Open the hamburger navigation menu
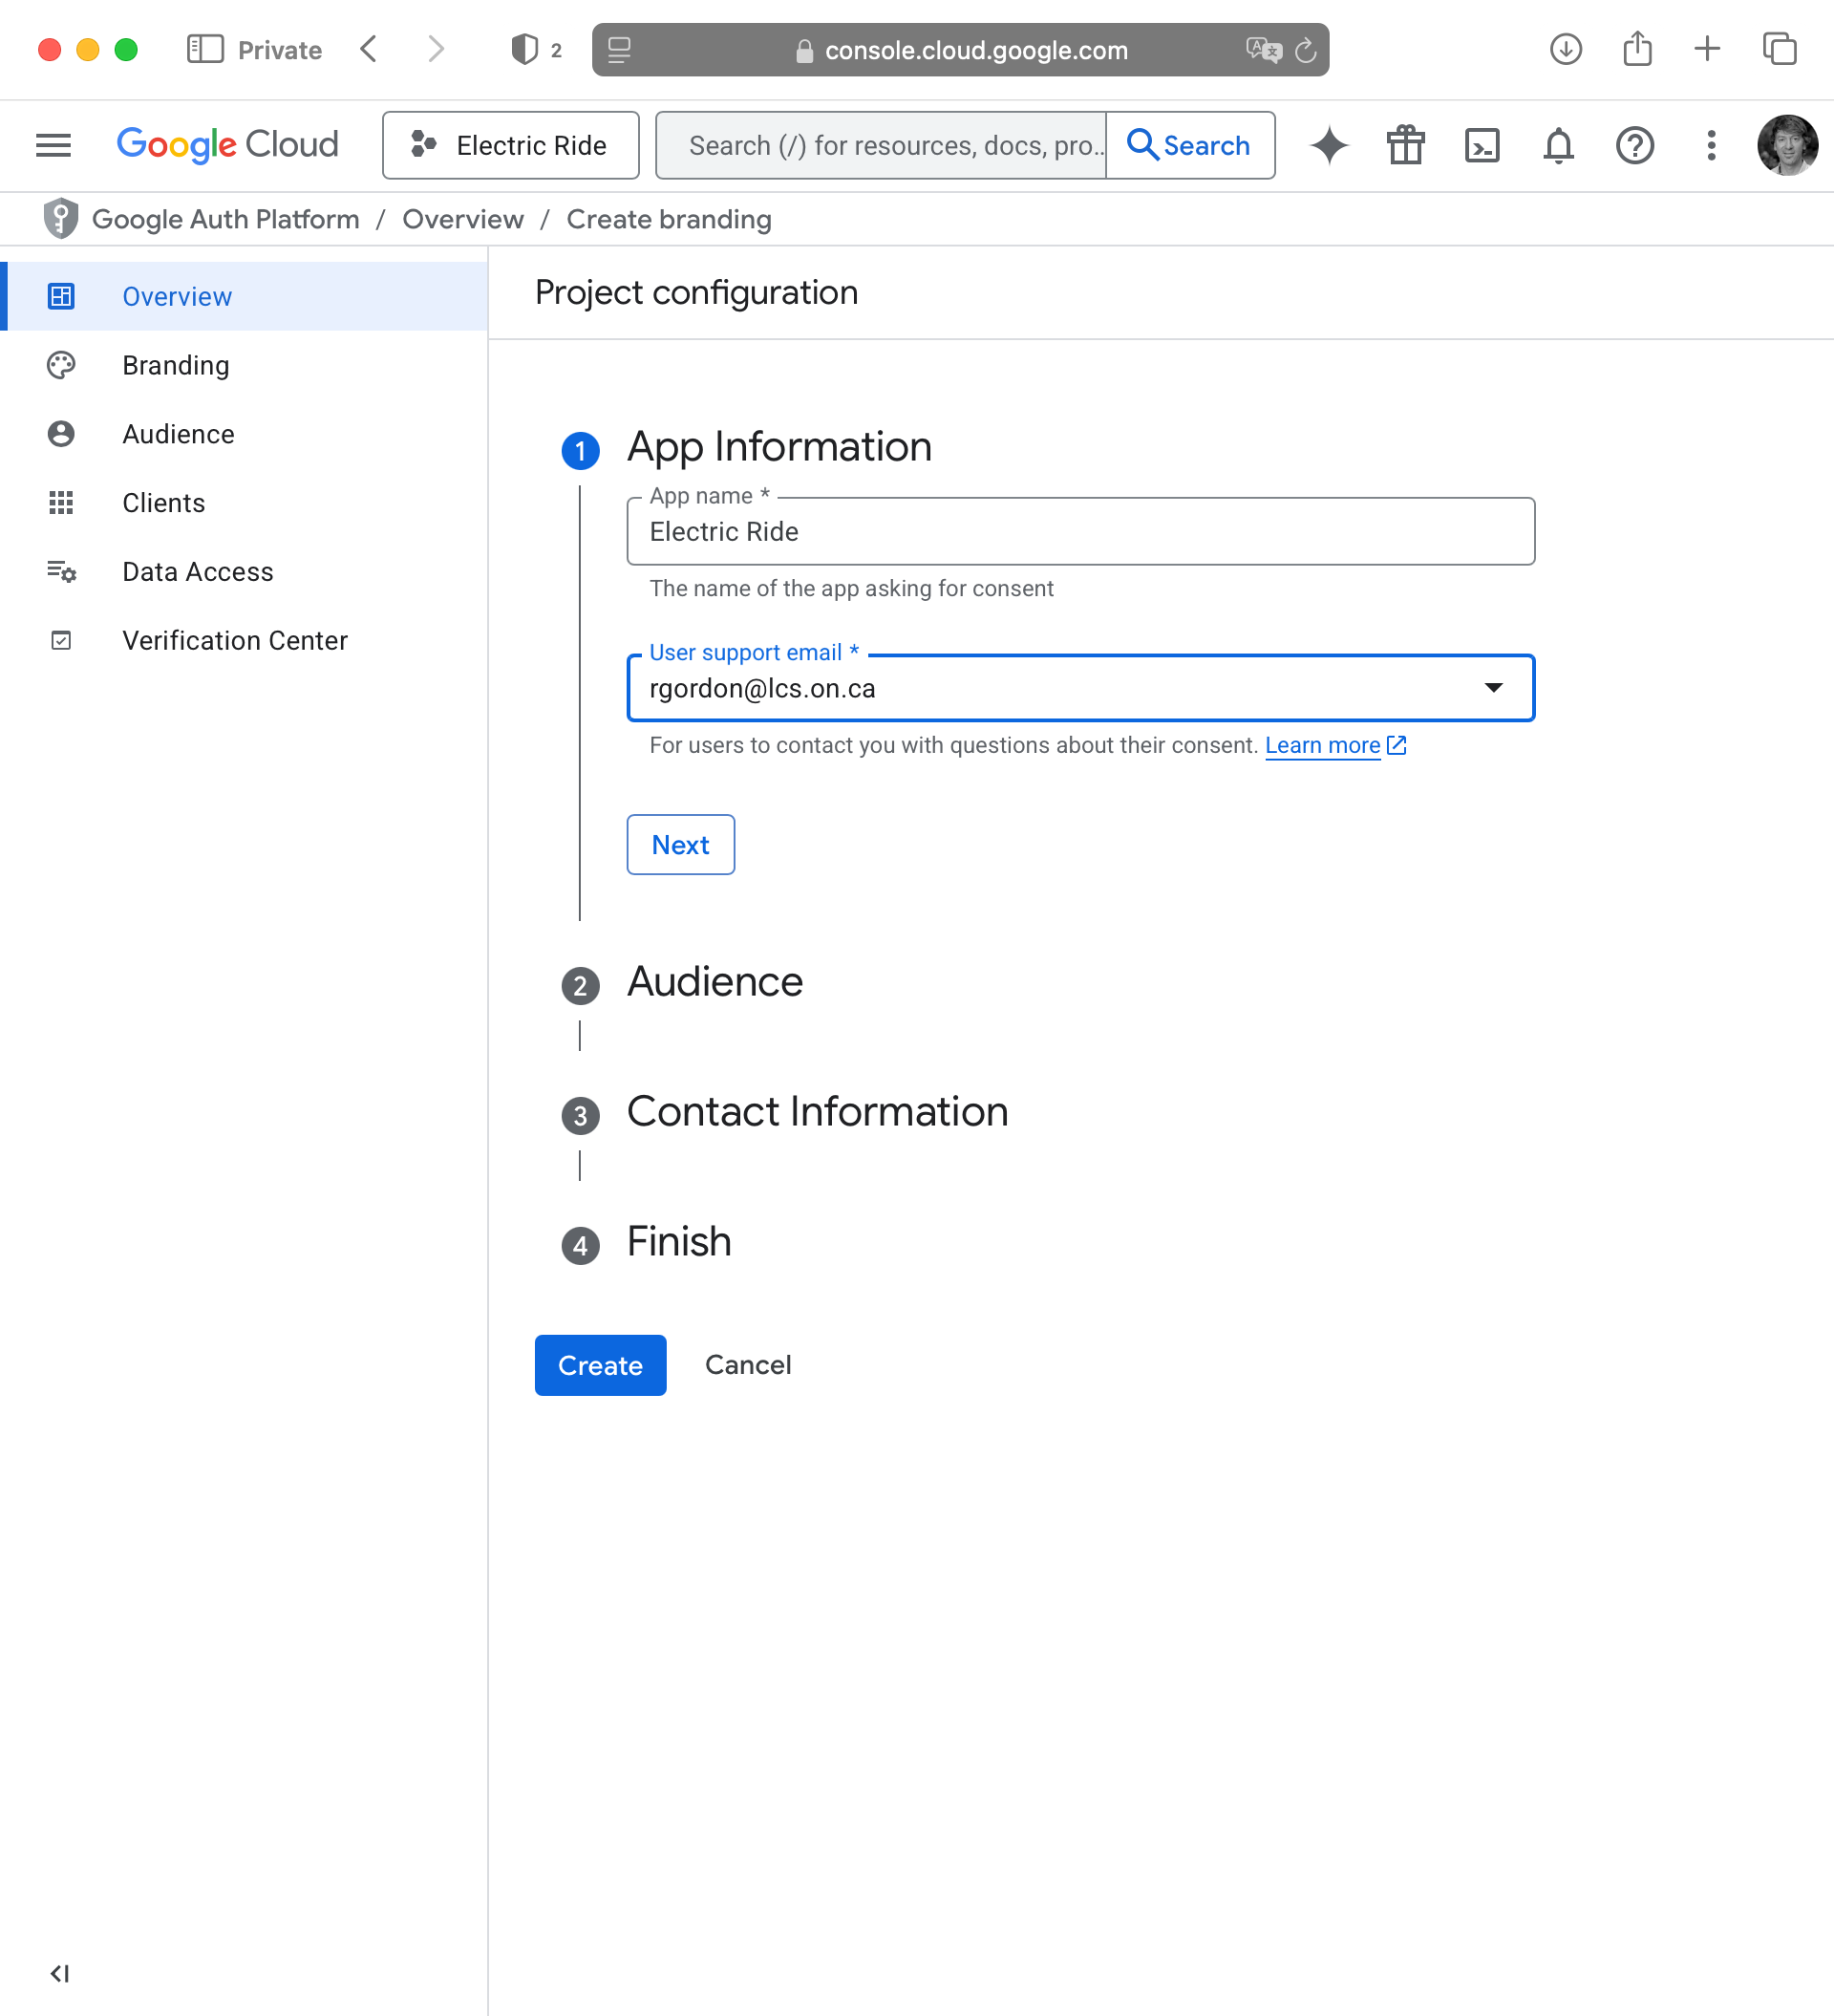 pyautogui.click(x=53, y=146)
